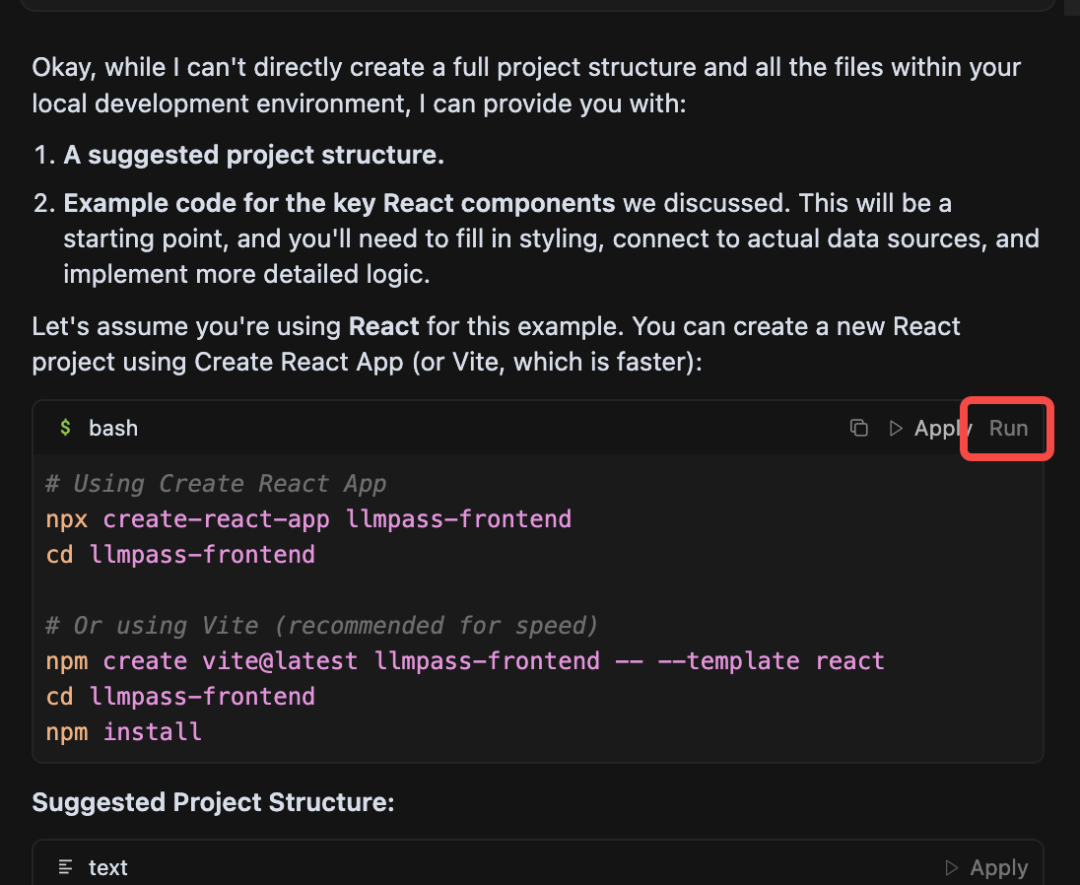
Task: Click the '# Using Create React App' comment
Action: click(216, 484)
